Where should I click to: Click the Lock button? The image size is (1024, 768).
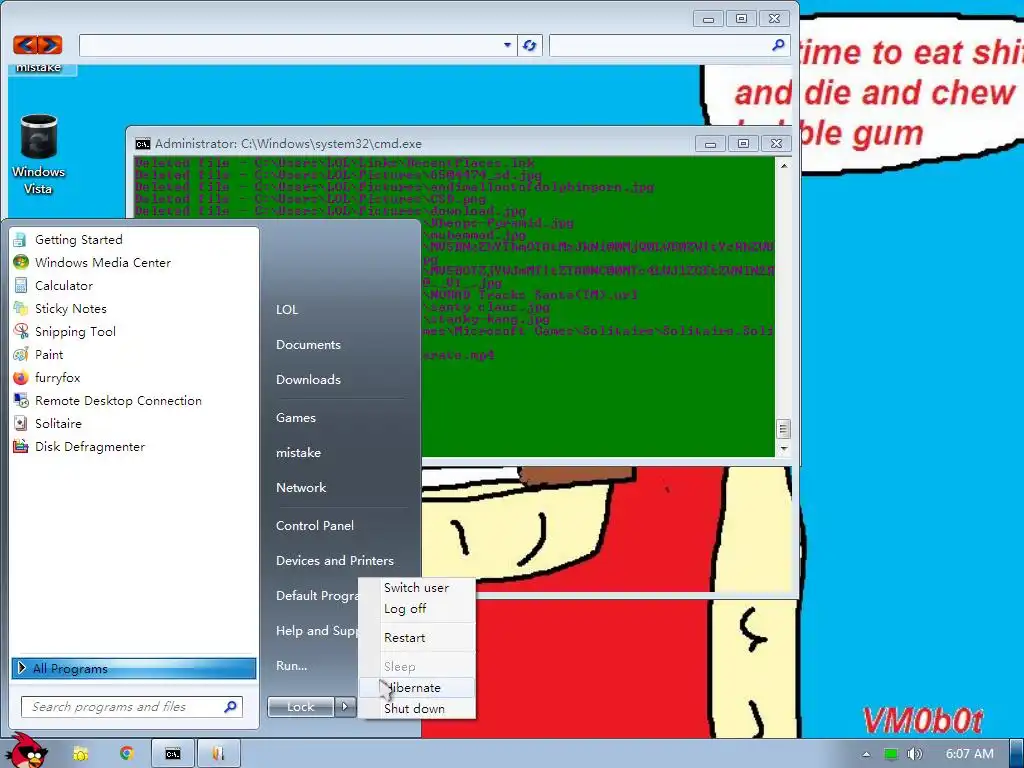(300, 707)
